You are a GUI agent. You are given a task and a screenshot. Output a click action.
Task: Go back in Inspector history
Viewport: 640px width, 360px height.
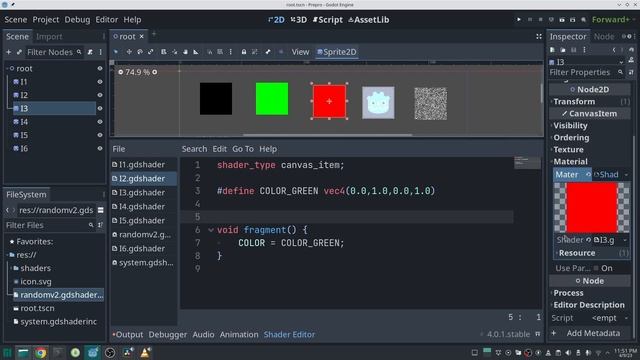[x=614, y=50]
